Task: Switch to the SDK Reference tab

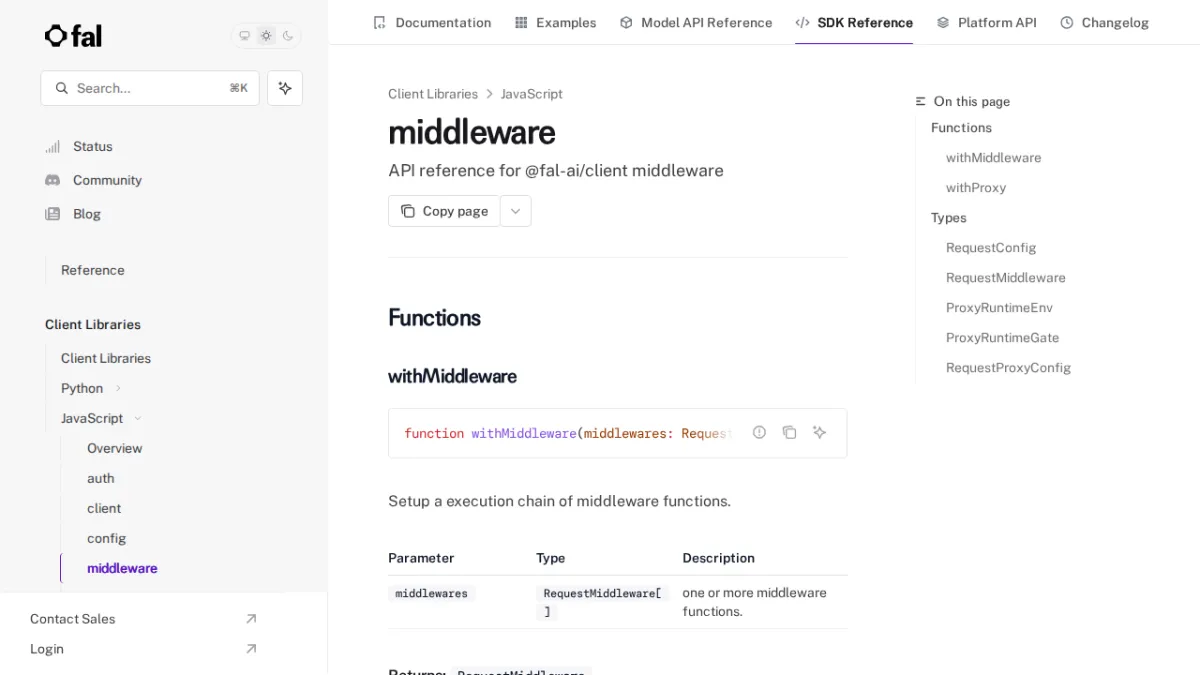Action: point(854,22)
